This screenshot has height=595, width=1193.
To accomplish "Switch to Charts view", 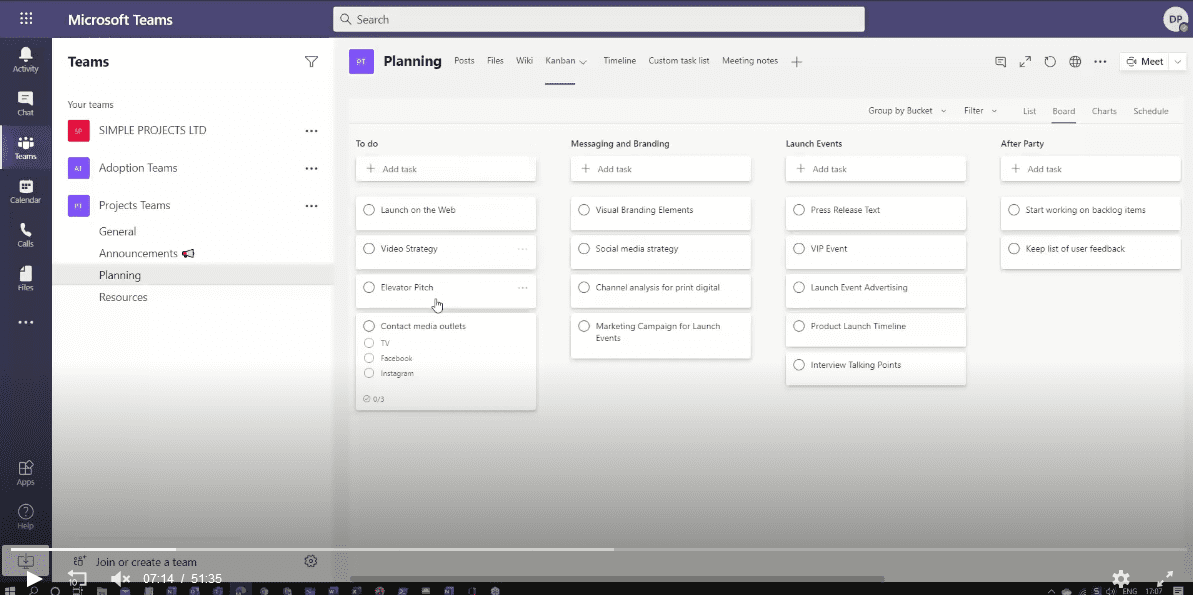I will [x=1104, y=111].
